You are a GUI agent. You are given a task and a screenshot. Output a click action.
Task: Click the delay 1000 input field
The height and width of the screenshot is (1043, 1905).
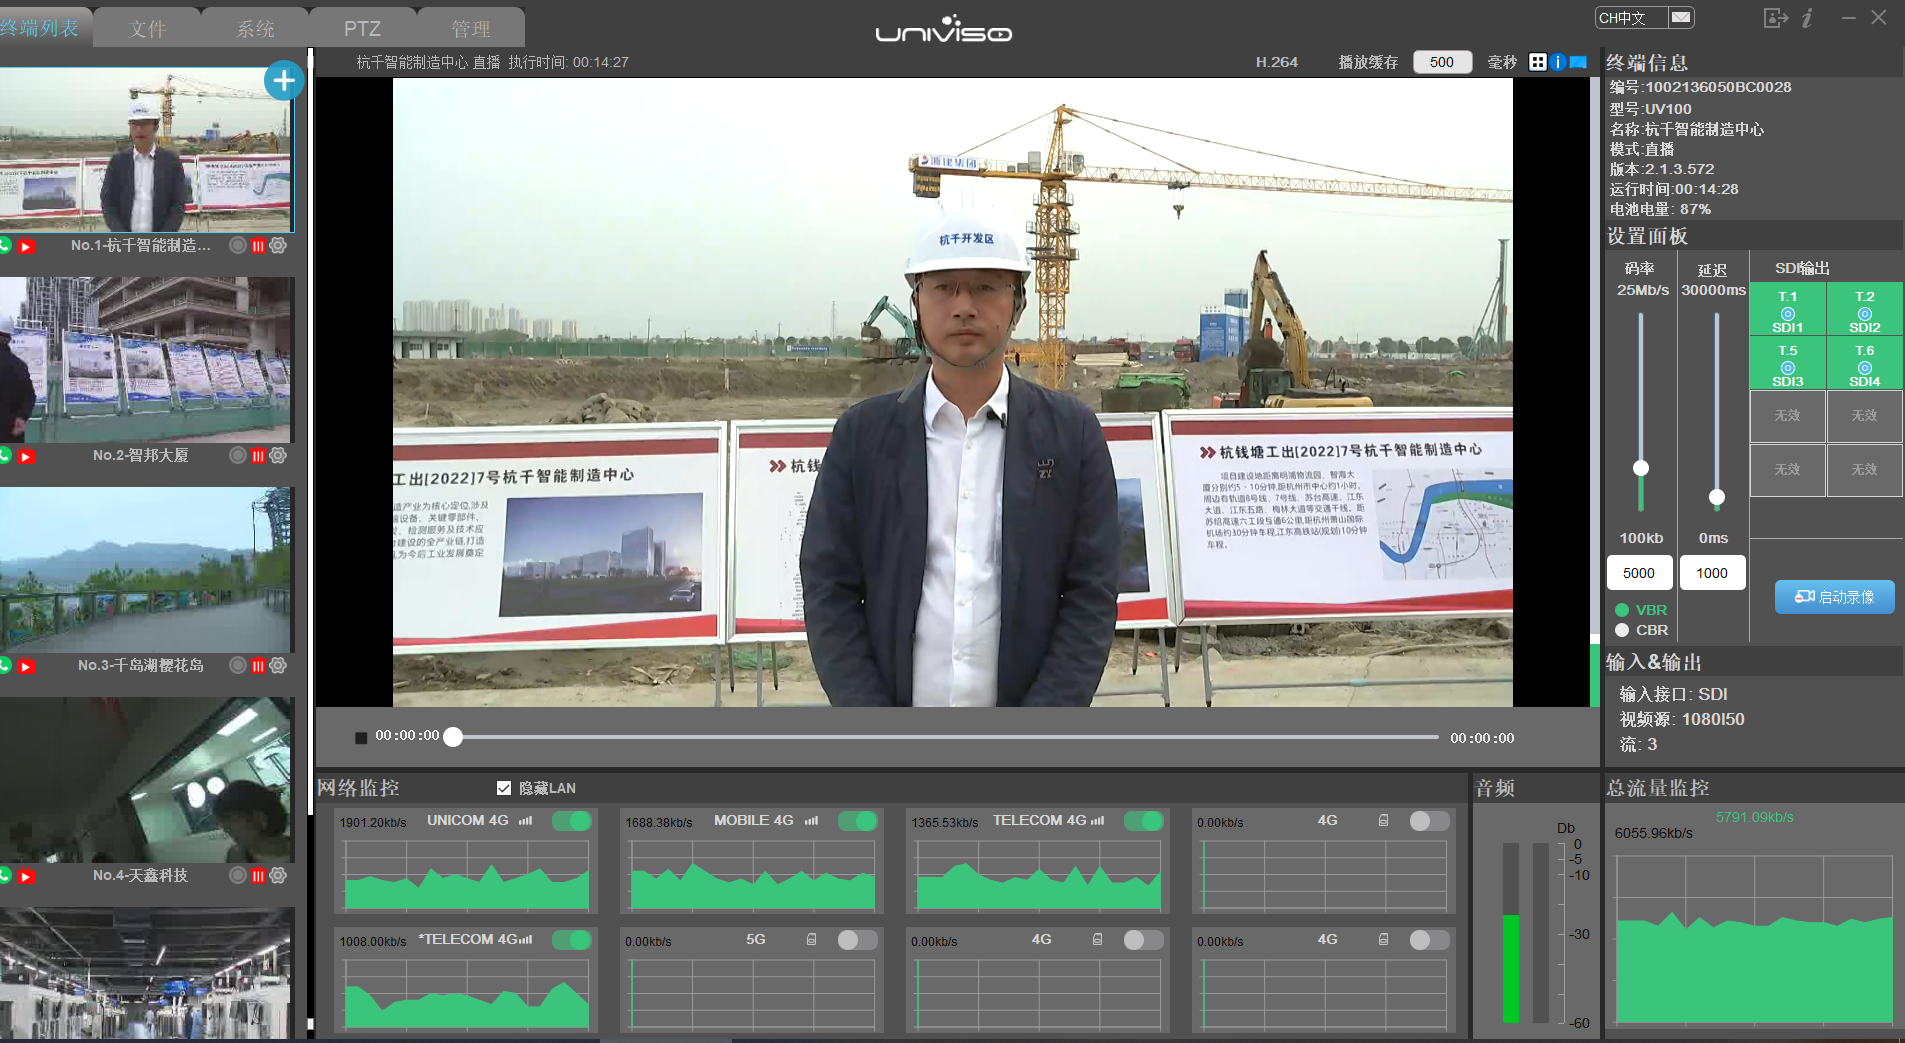coord(1712,573)
